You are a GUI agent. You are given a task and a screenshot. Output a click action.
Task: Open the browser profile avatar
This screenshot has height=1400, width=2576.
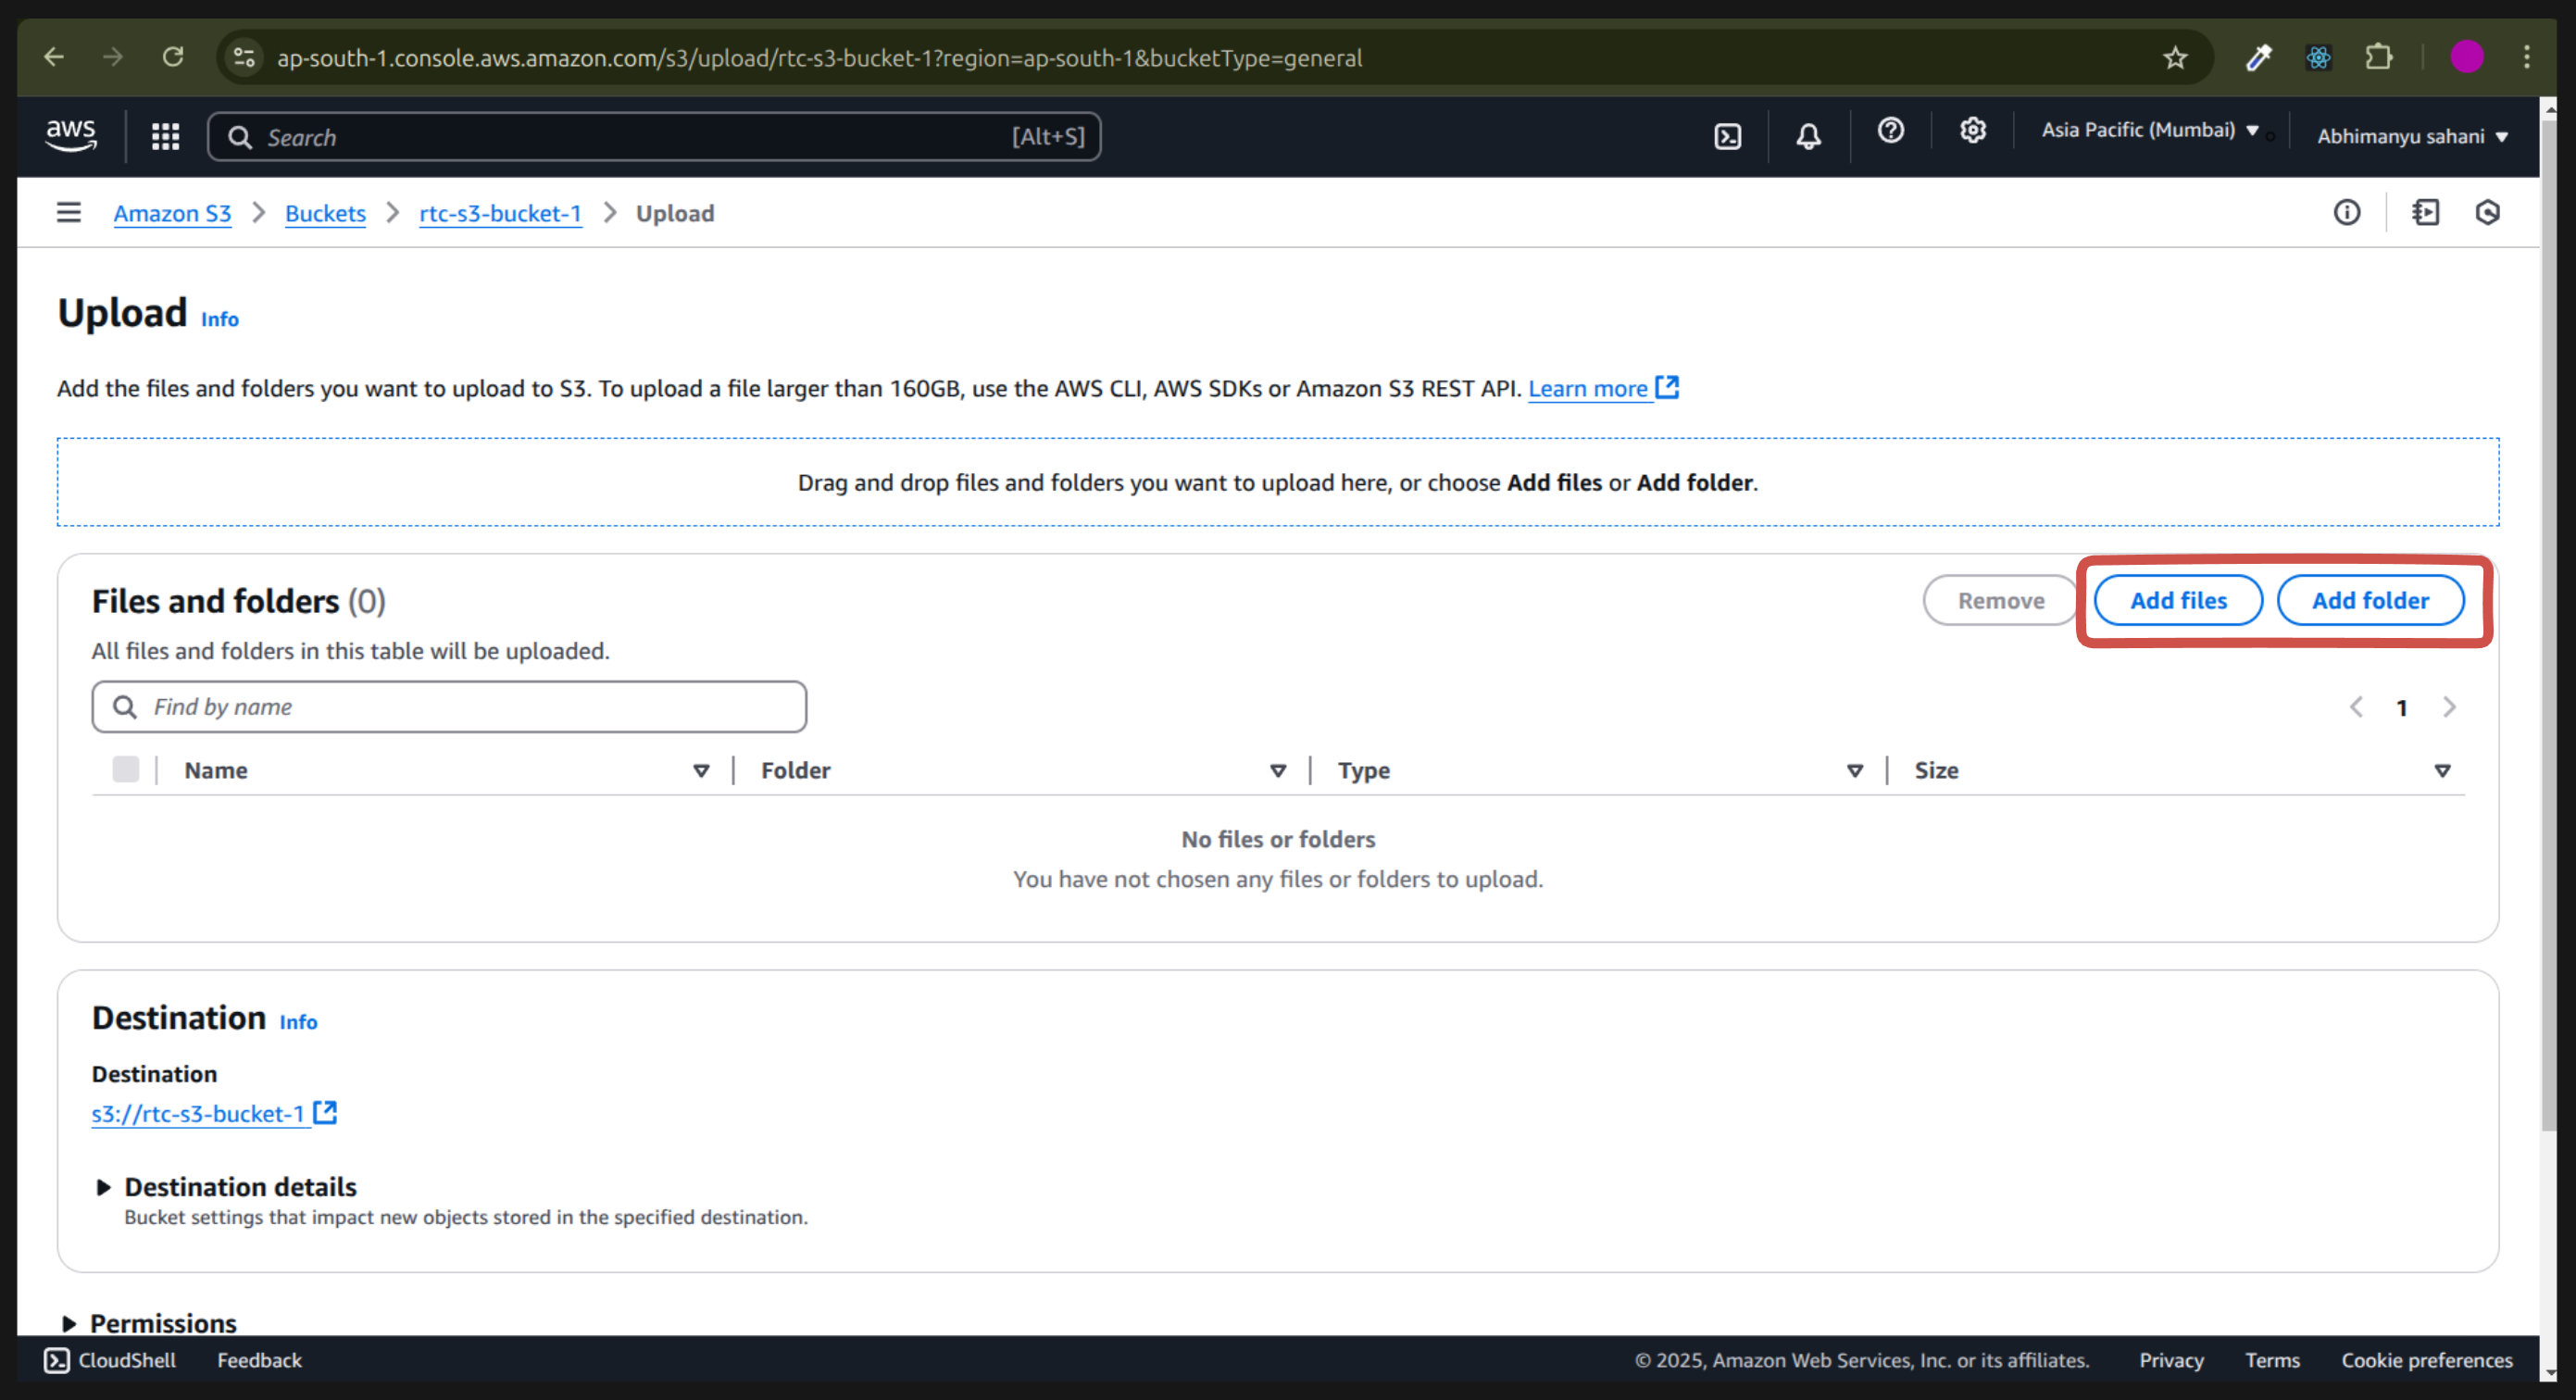(2466, 57)
